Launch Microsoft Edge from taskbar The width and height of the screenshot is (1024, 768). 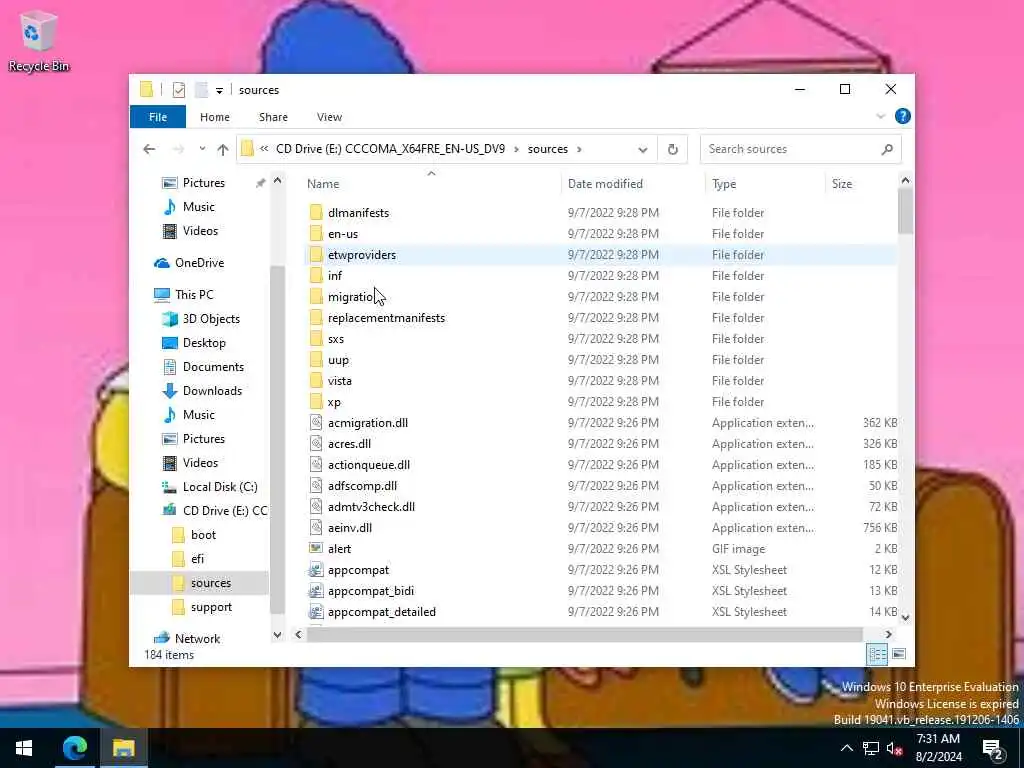coord(74,748)
